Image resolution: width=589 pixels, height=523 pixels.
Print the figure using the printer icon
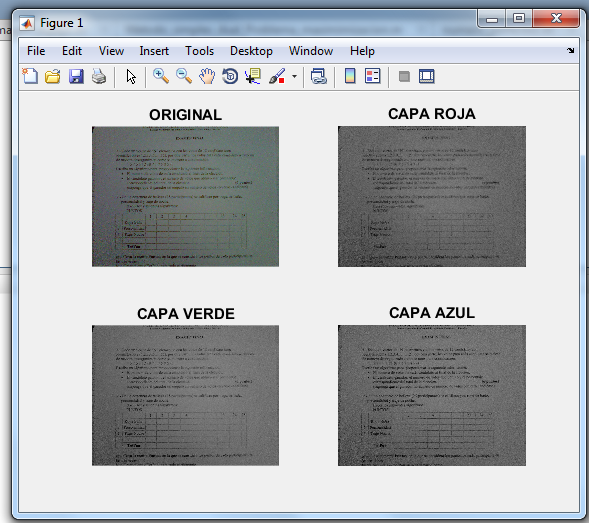(99, 77)
